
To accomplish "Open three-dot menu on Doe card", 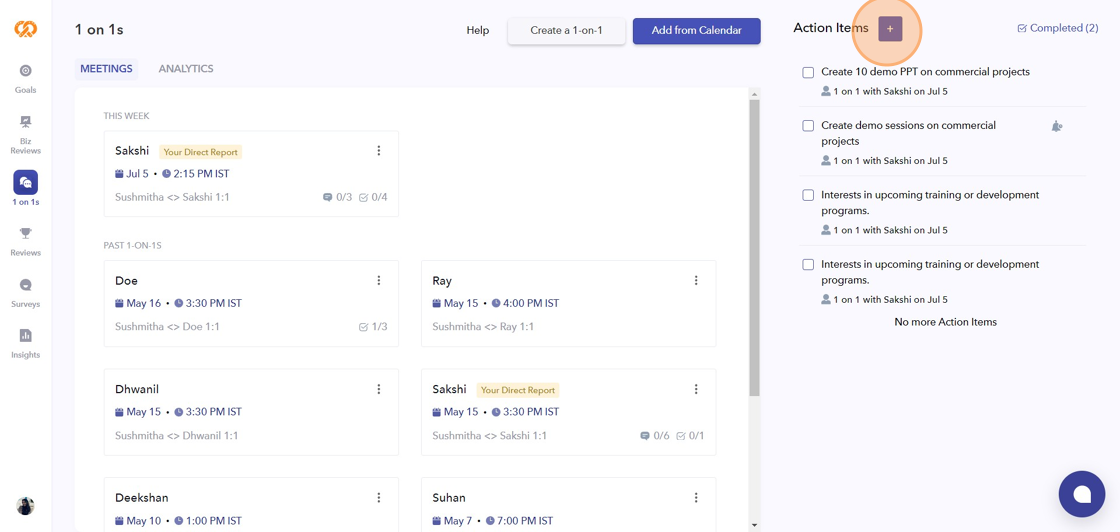I will (x=379, y=281).
